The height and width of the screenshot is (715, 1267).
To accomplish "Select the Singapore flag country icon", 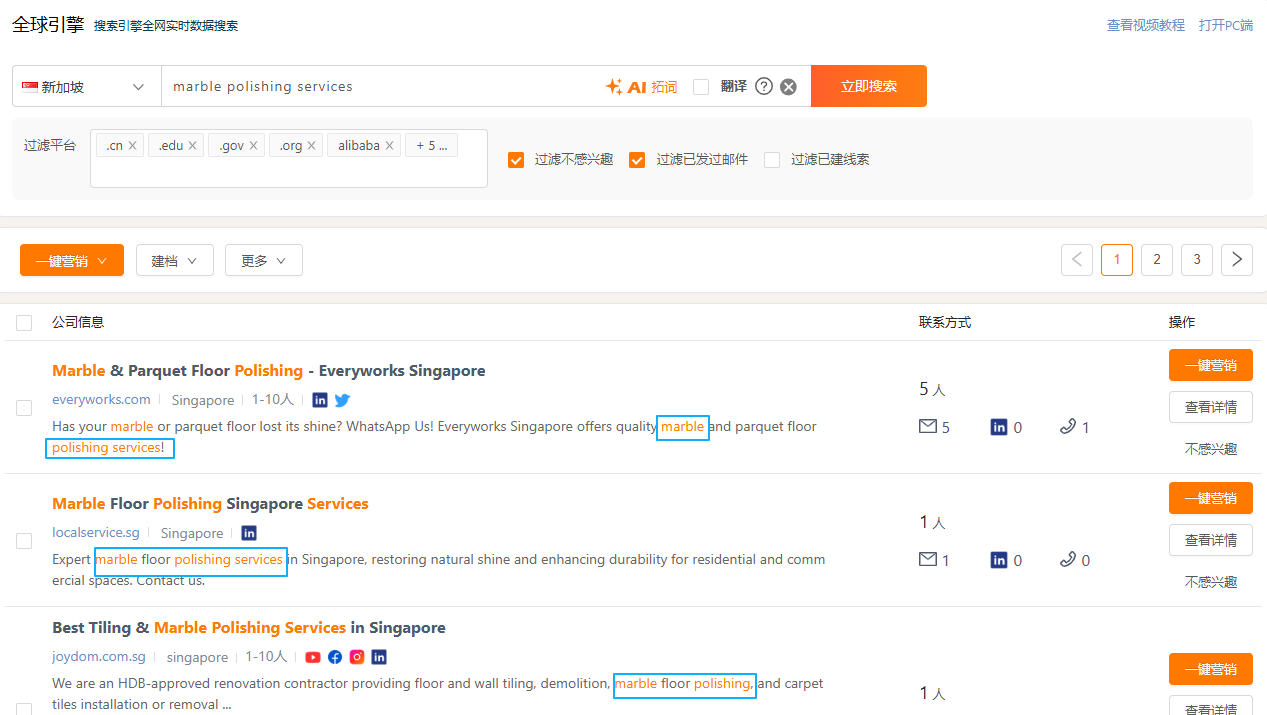I will pos(29,87).
